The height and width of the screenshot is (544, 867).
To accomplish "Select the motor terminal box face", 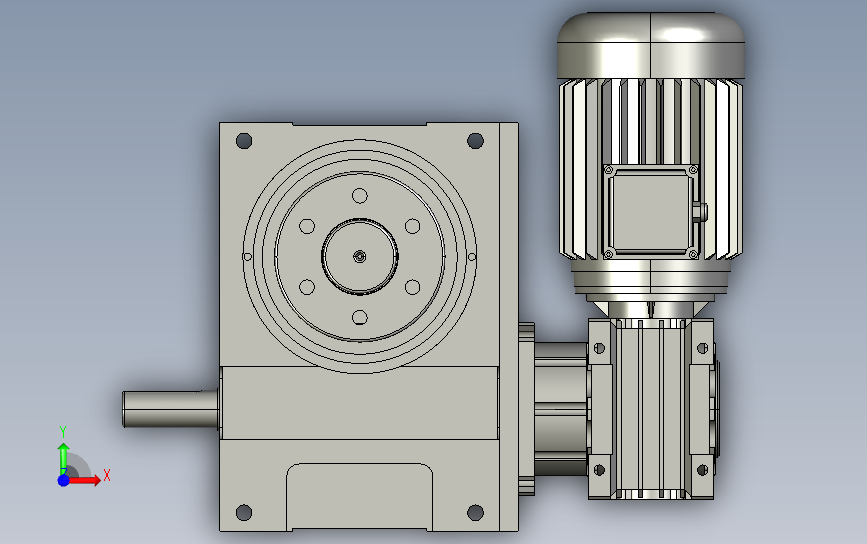I will pos(650,211).
